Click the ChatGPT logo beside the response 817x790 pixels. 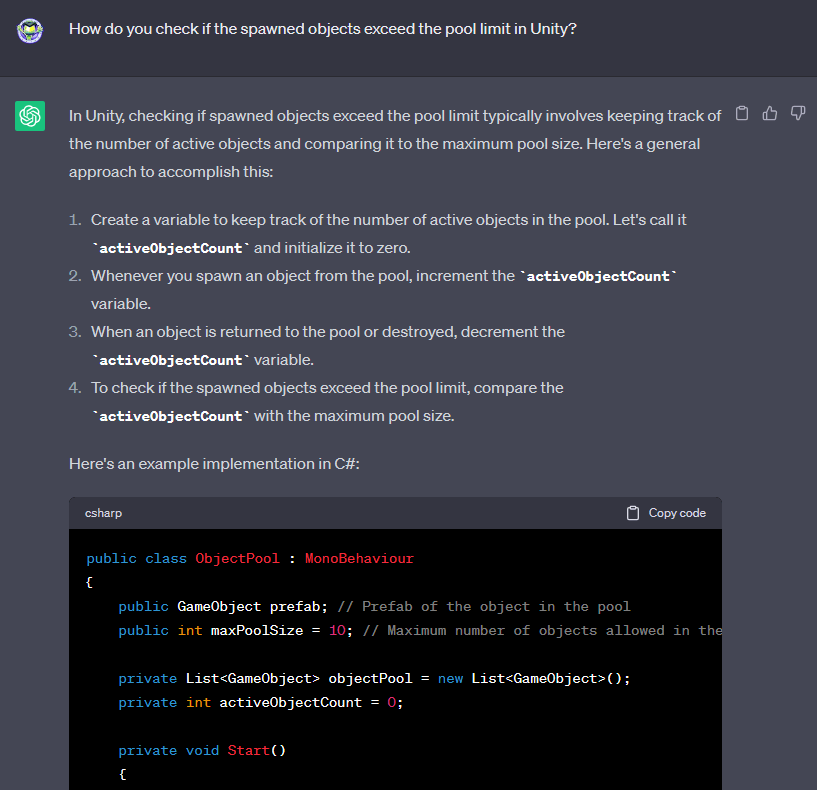[30, 117]
